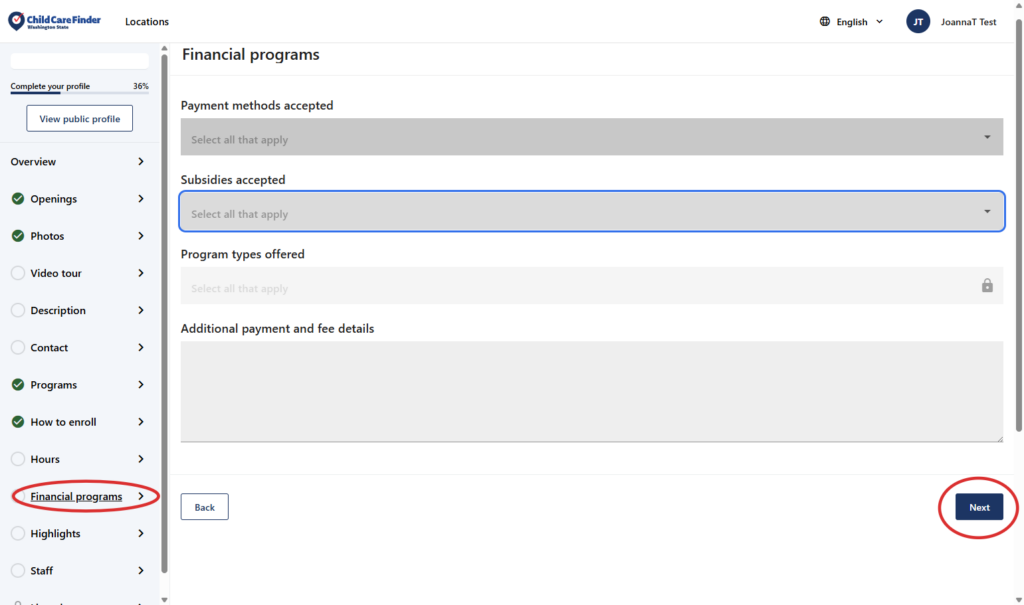Screen dimensions: 1024x605
Task: Open the Subsidies accepted dropdown
Action: 591,212
